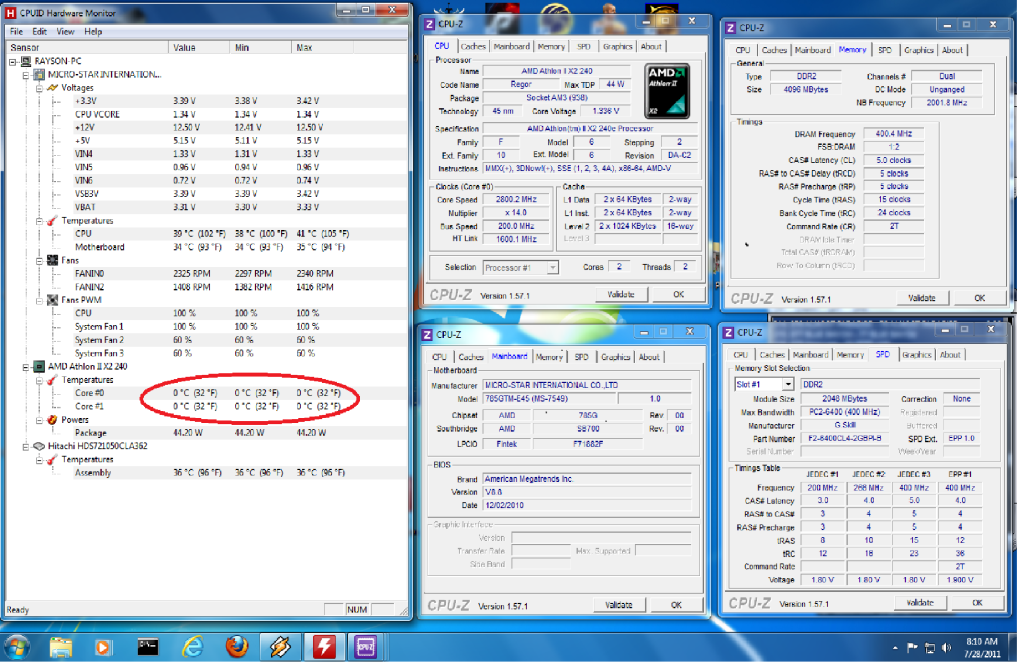
Task: Select the CPU-Z purple taskbar icon
Action: (x=365, y=647)
